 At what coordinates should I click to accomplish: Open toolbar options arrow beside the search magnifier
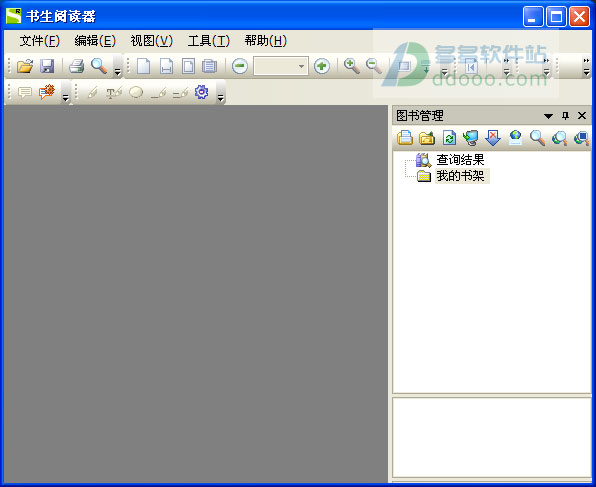coord(117,71)
